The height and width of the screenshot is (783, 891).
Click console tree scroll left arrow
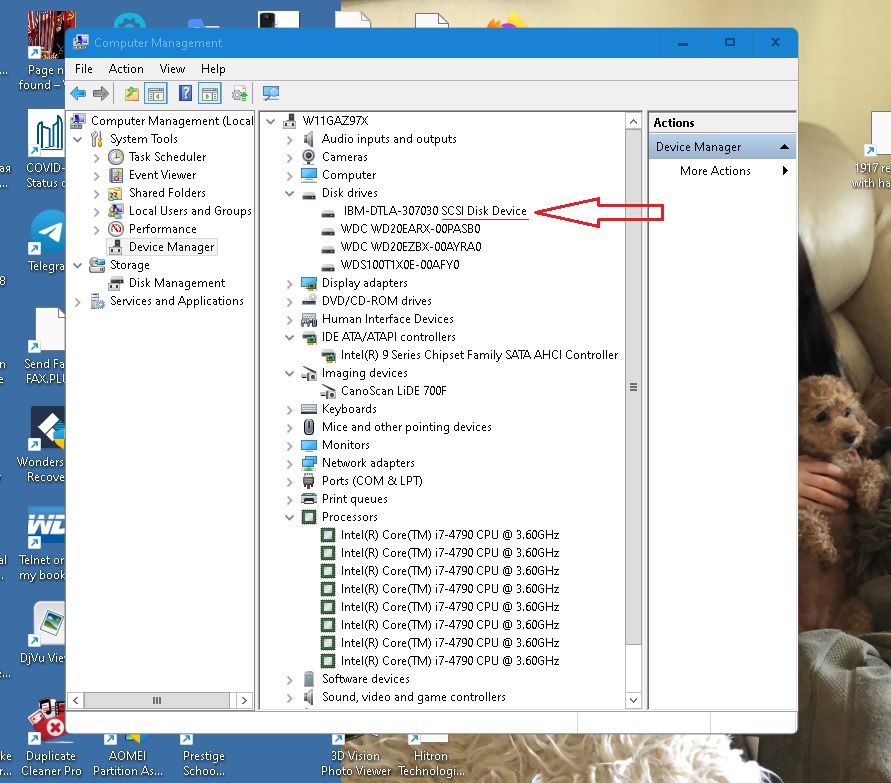click(x=76, y=701)
